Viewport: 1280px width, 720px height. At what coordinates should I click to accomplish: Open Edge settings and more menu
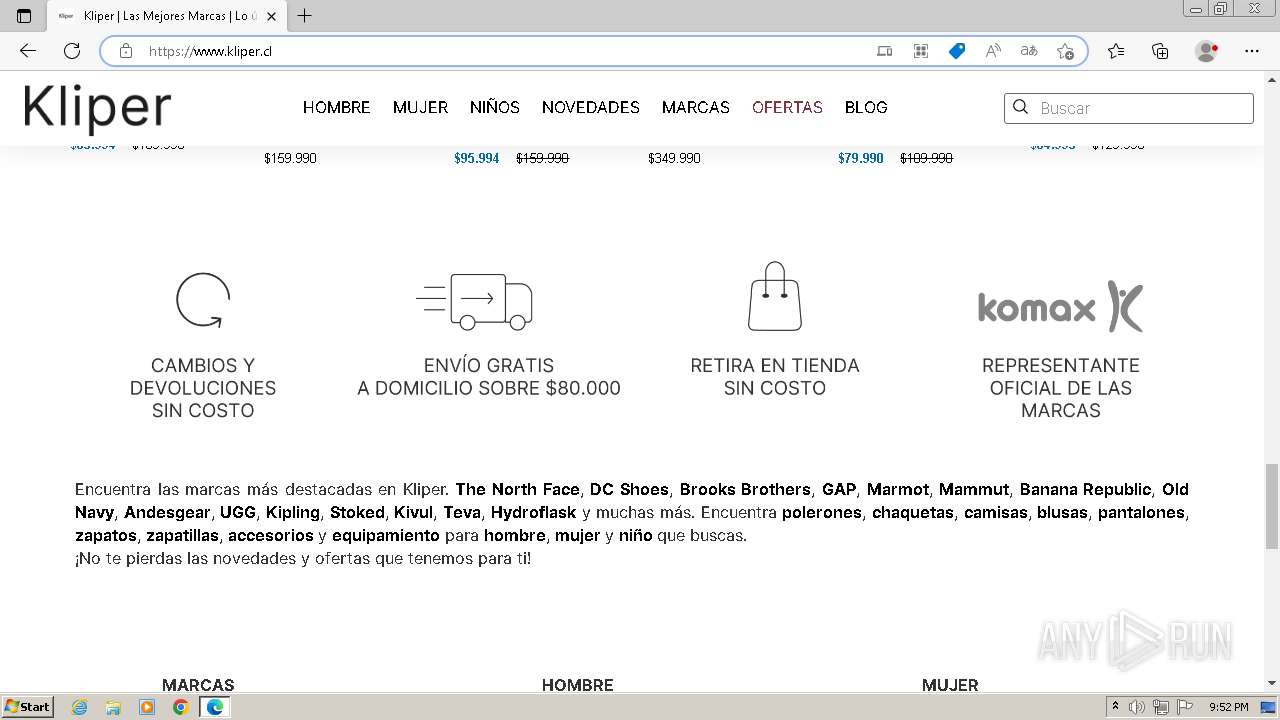point(1252,51)
